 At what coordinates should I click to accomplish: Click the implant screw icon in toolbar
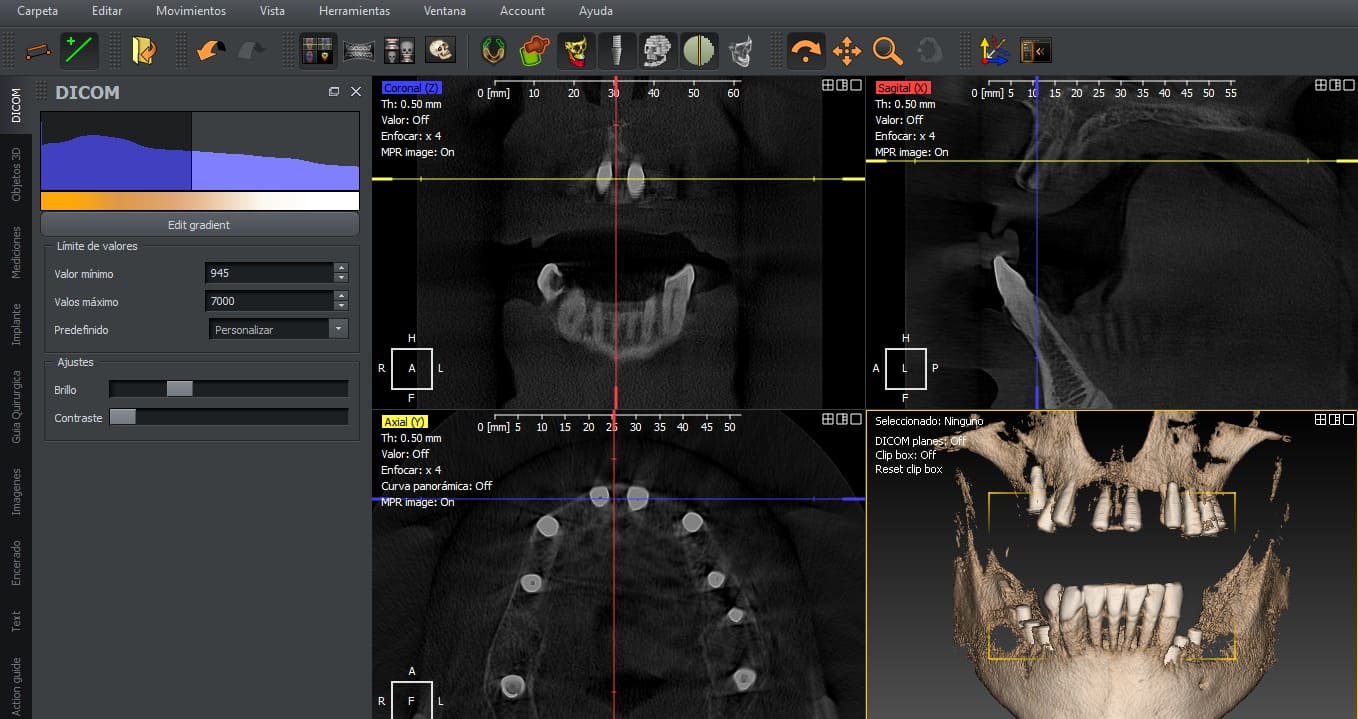(x=617, y=50)
